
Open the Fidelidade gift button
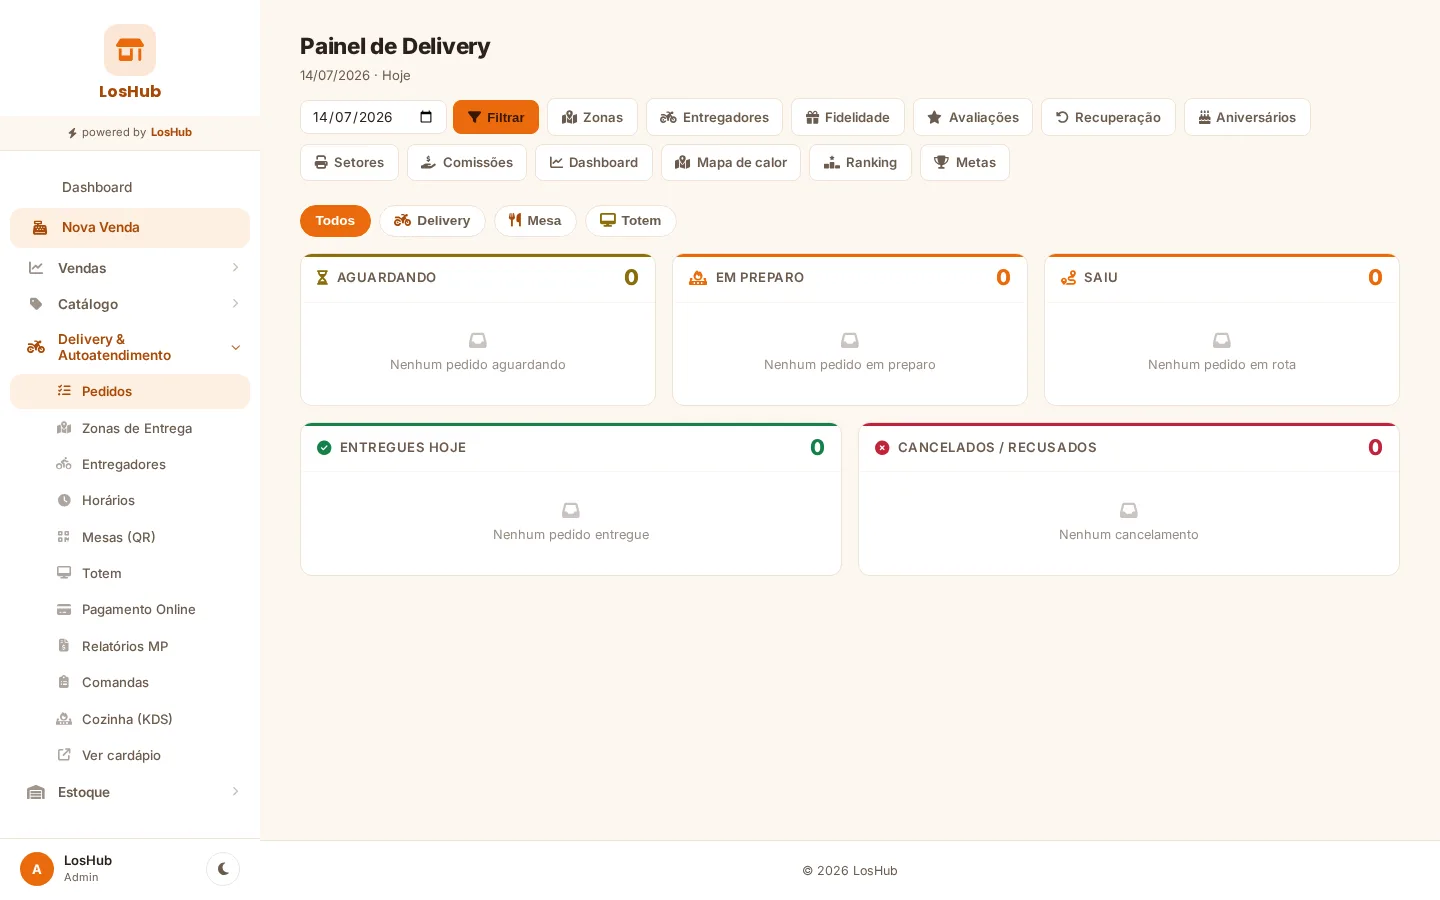(x=848, y=117)
